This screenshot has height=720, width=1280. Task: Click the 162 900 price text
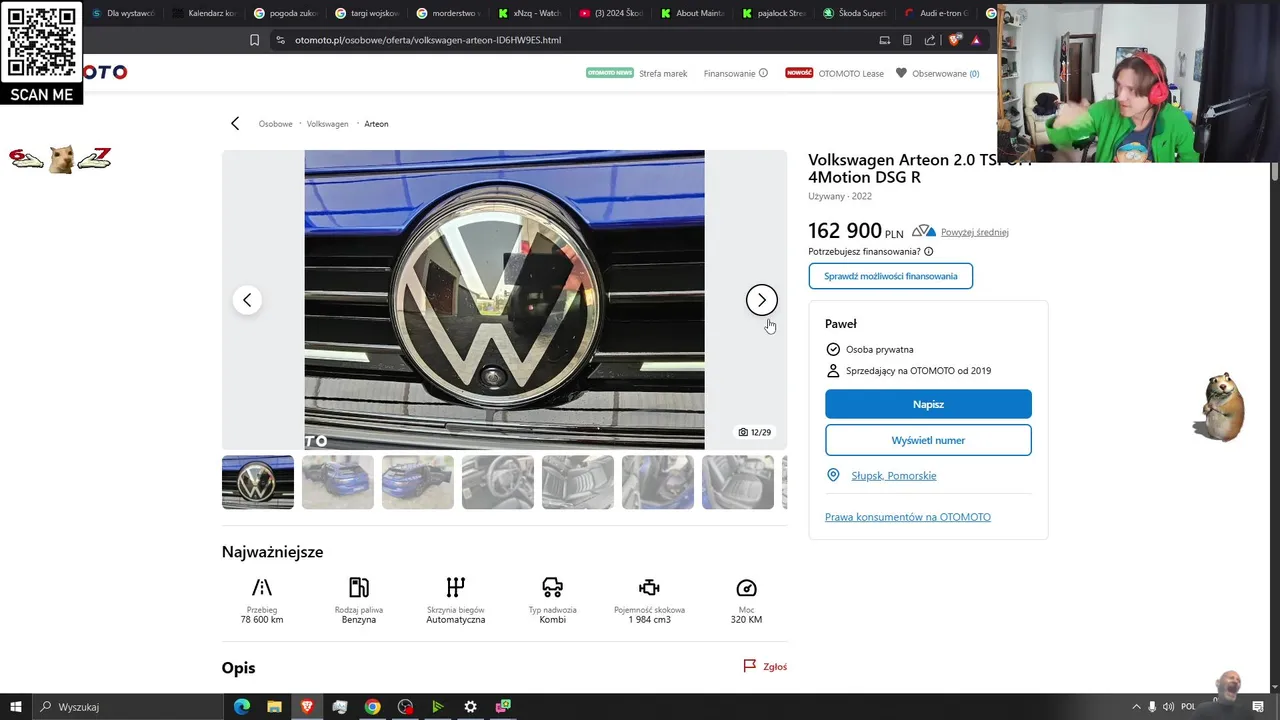845,231
